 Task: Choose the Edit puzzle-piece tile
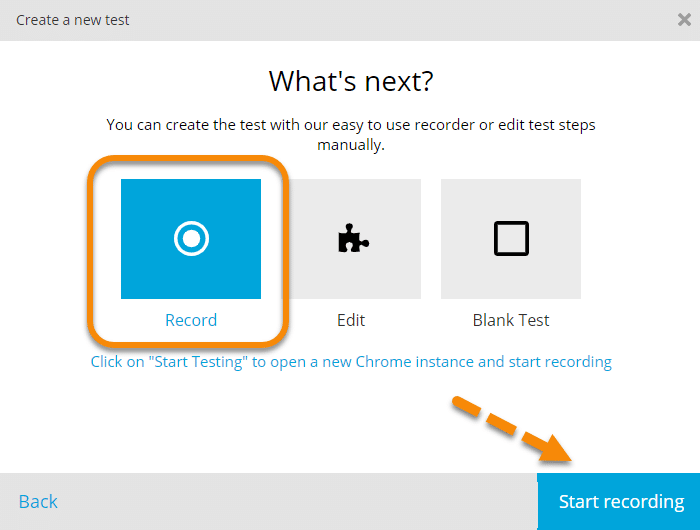click(x=353, y=239)
